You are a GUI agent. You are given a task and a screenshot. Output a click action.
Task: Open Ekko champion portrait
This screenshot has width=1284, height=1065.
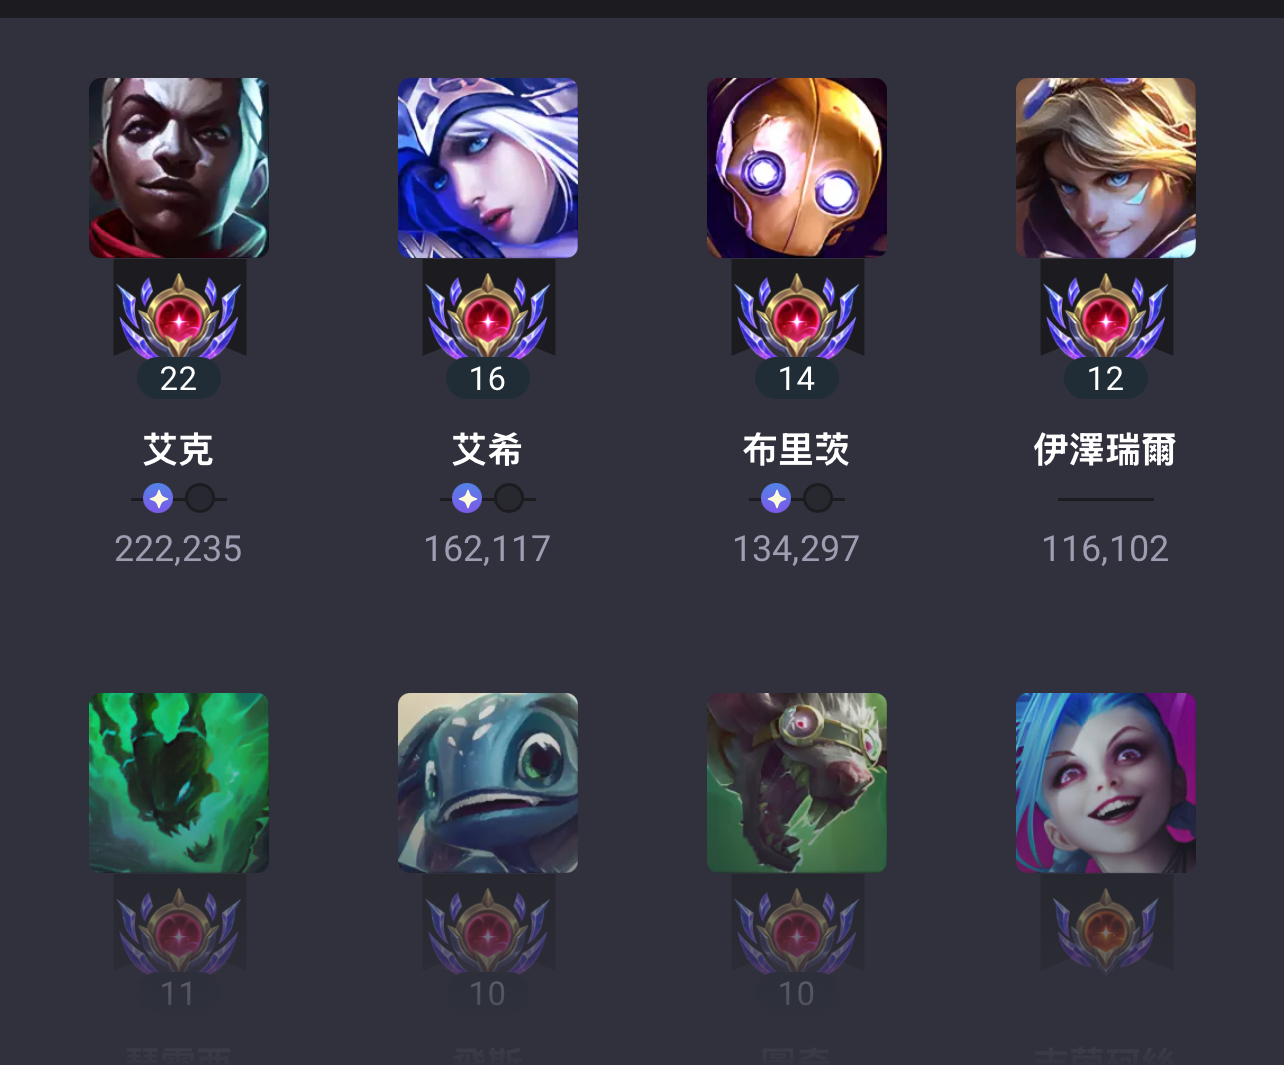pyautogui.click(x=179, y=168)
